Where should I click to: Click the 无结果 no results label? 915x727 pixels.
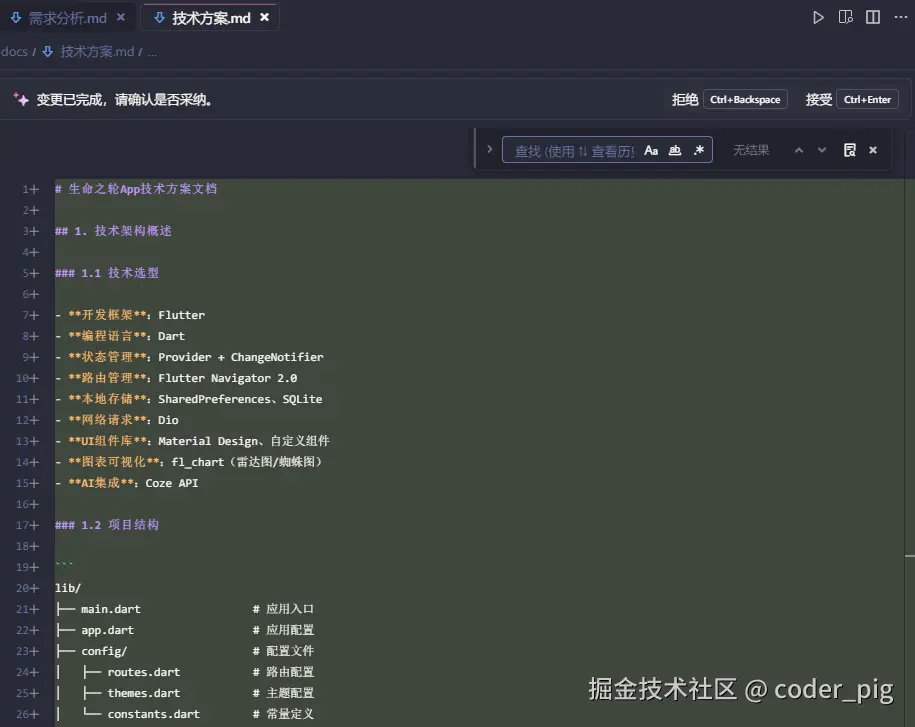[x=751, y=150]
